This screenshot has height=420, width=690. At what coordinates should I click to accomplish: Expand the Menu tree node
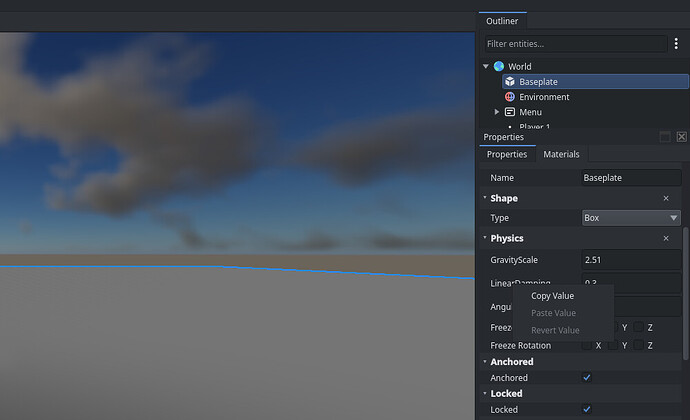click(497, 112)
